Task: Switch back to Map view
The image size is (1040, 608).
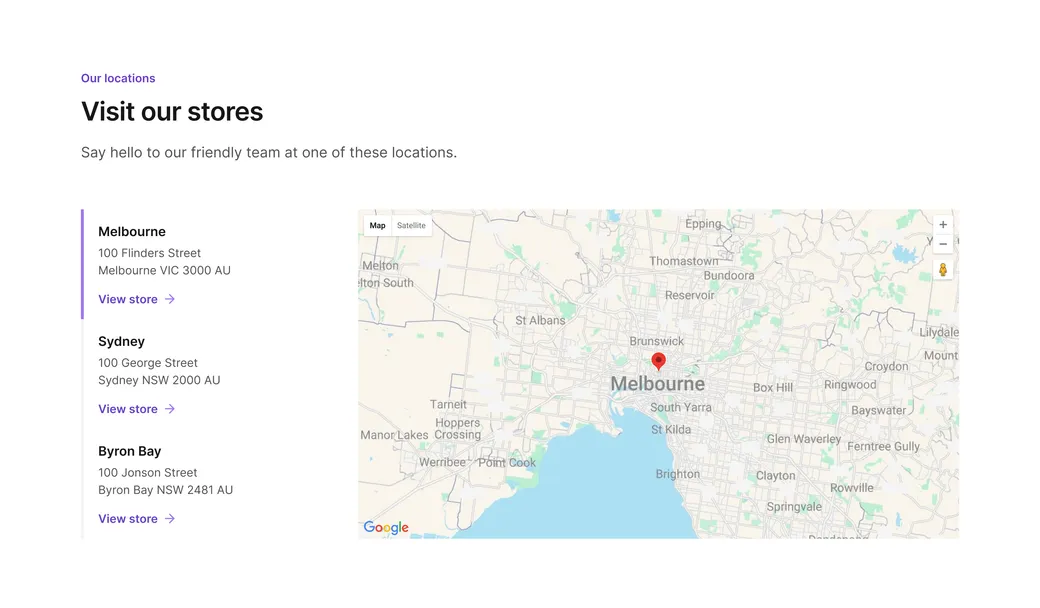Action: coord(377,225)
